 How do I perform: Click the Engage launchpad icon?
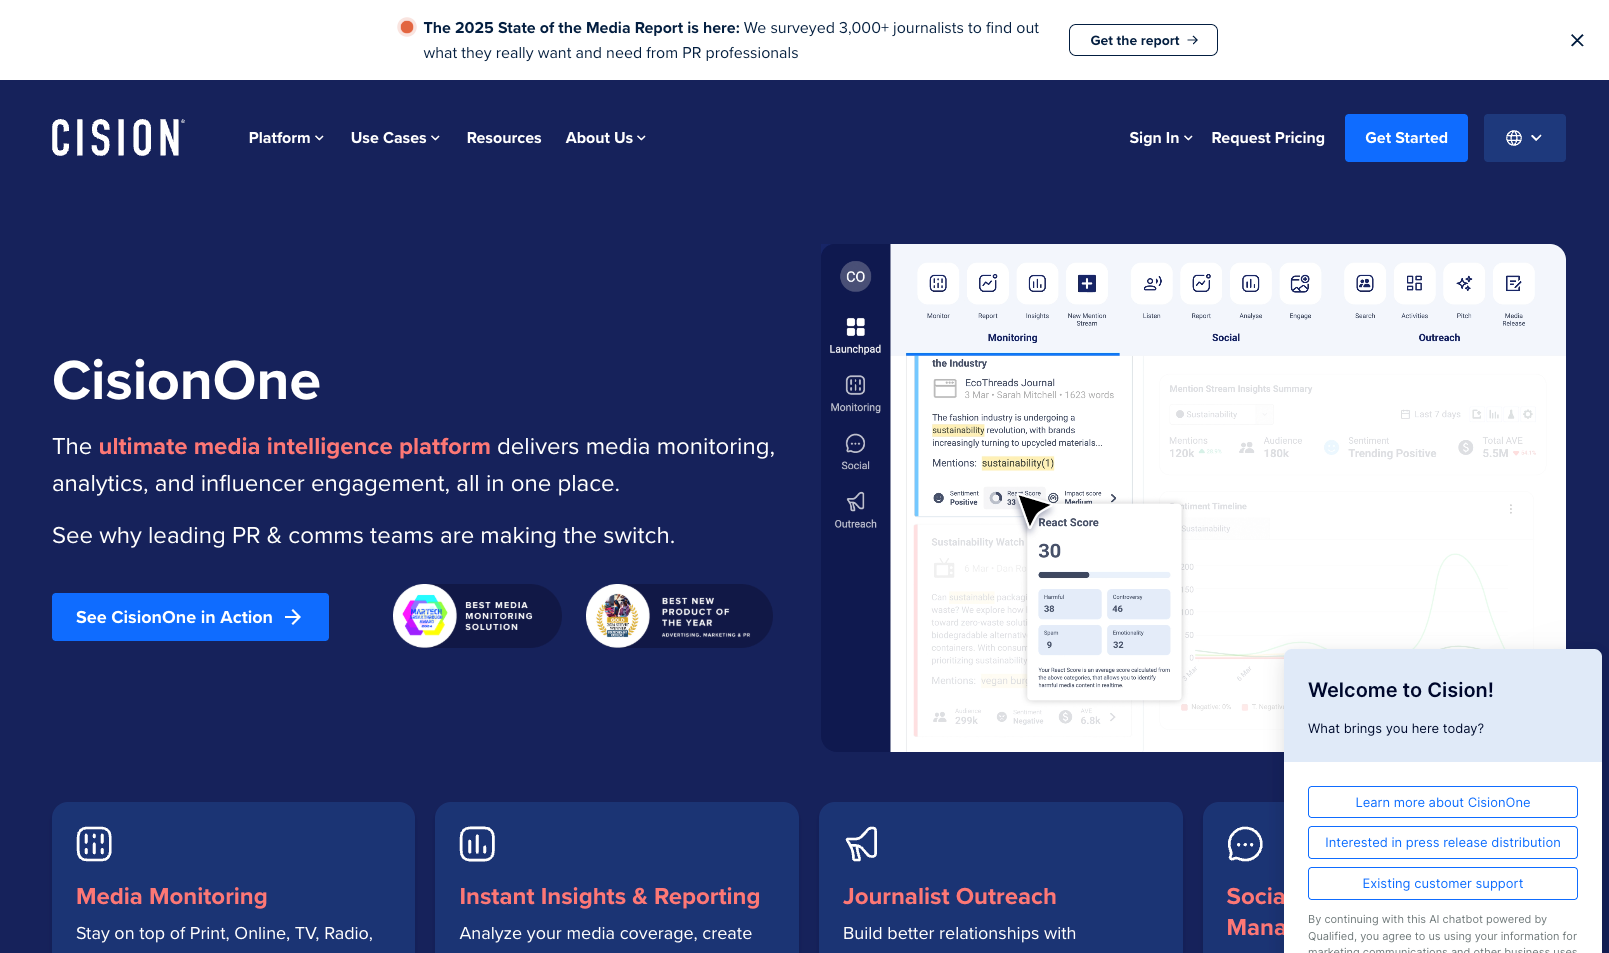click(1300, 284)
